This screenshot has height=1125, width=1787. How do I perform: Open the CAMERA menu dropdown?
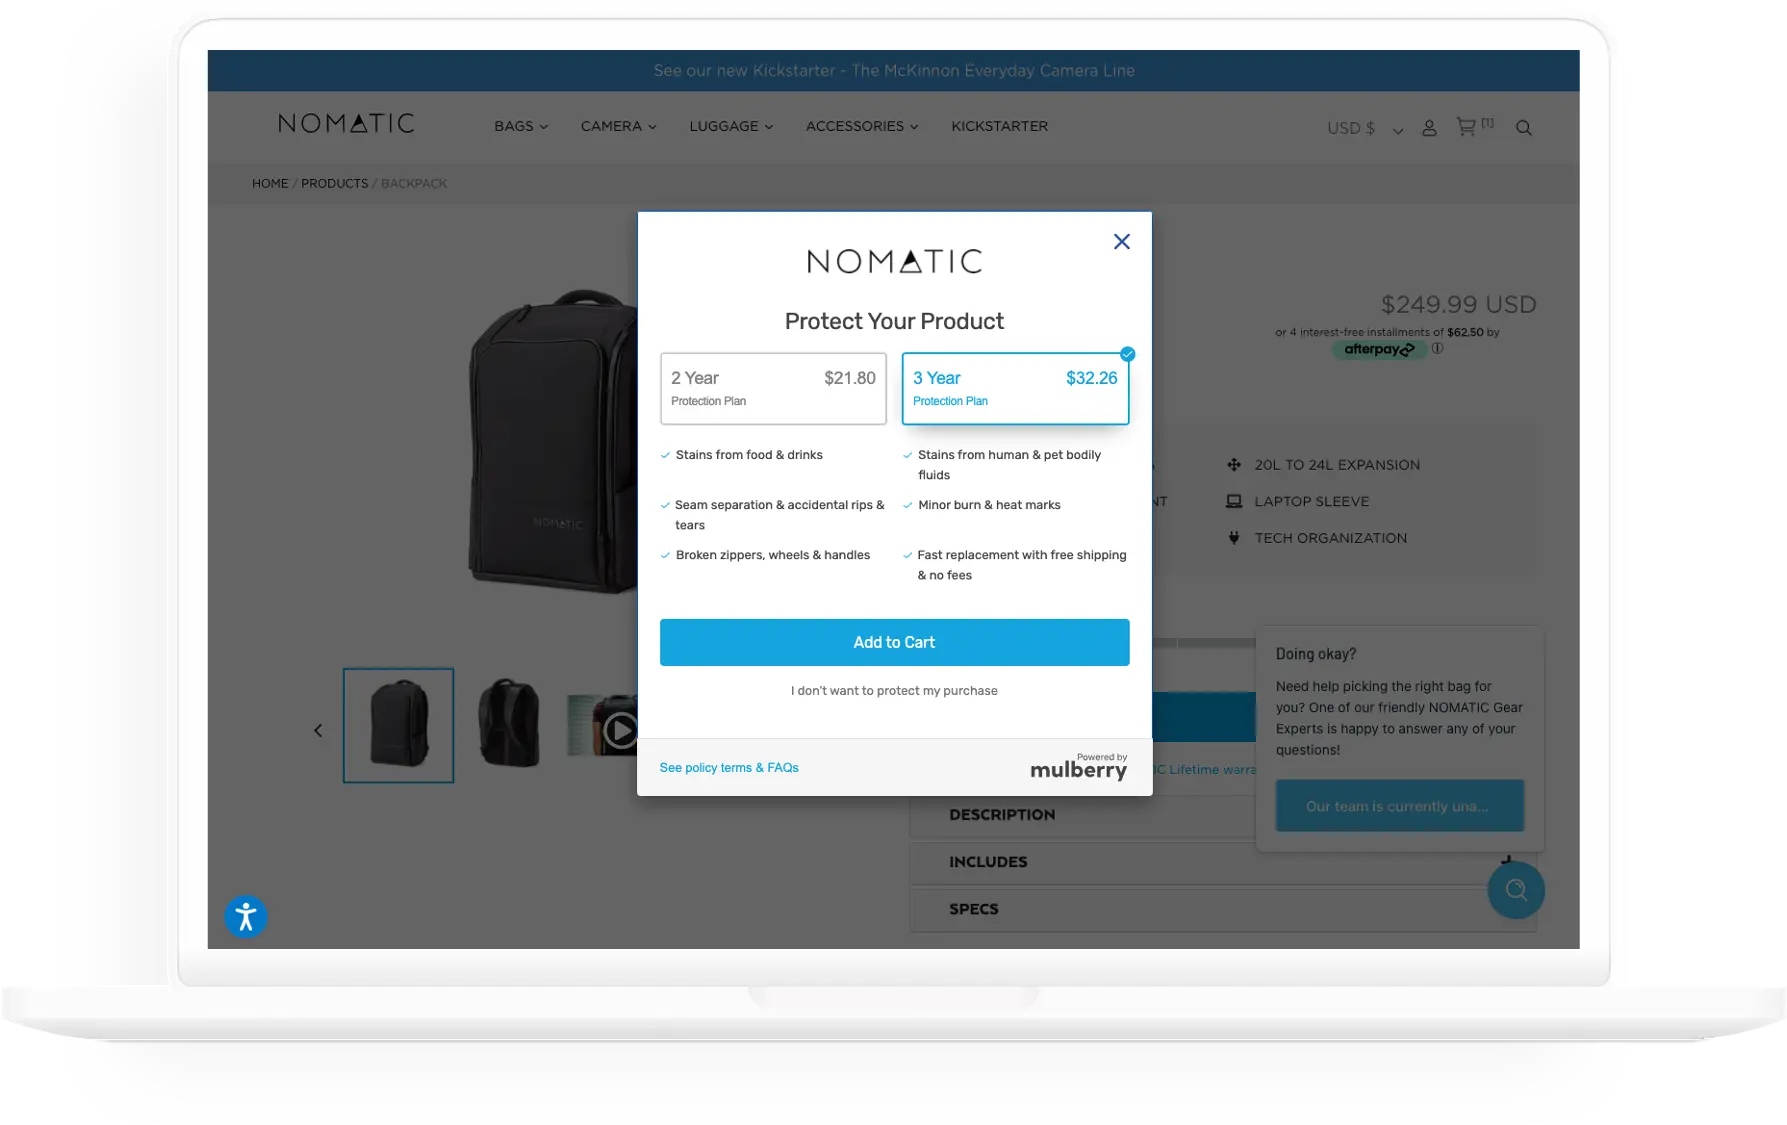(618, 126)
